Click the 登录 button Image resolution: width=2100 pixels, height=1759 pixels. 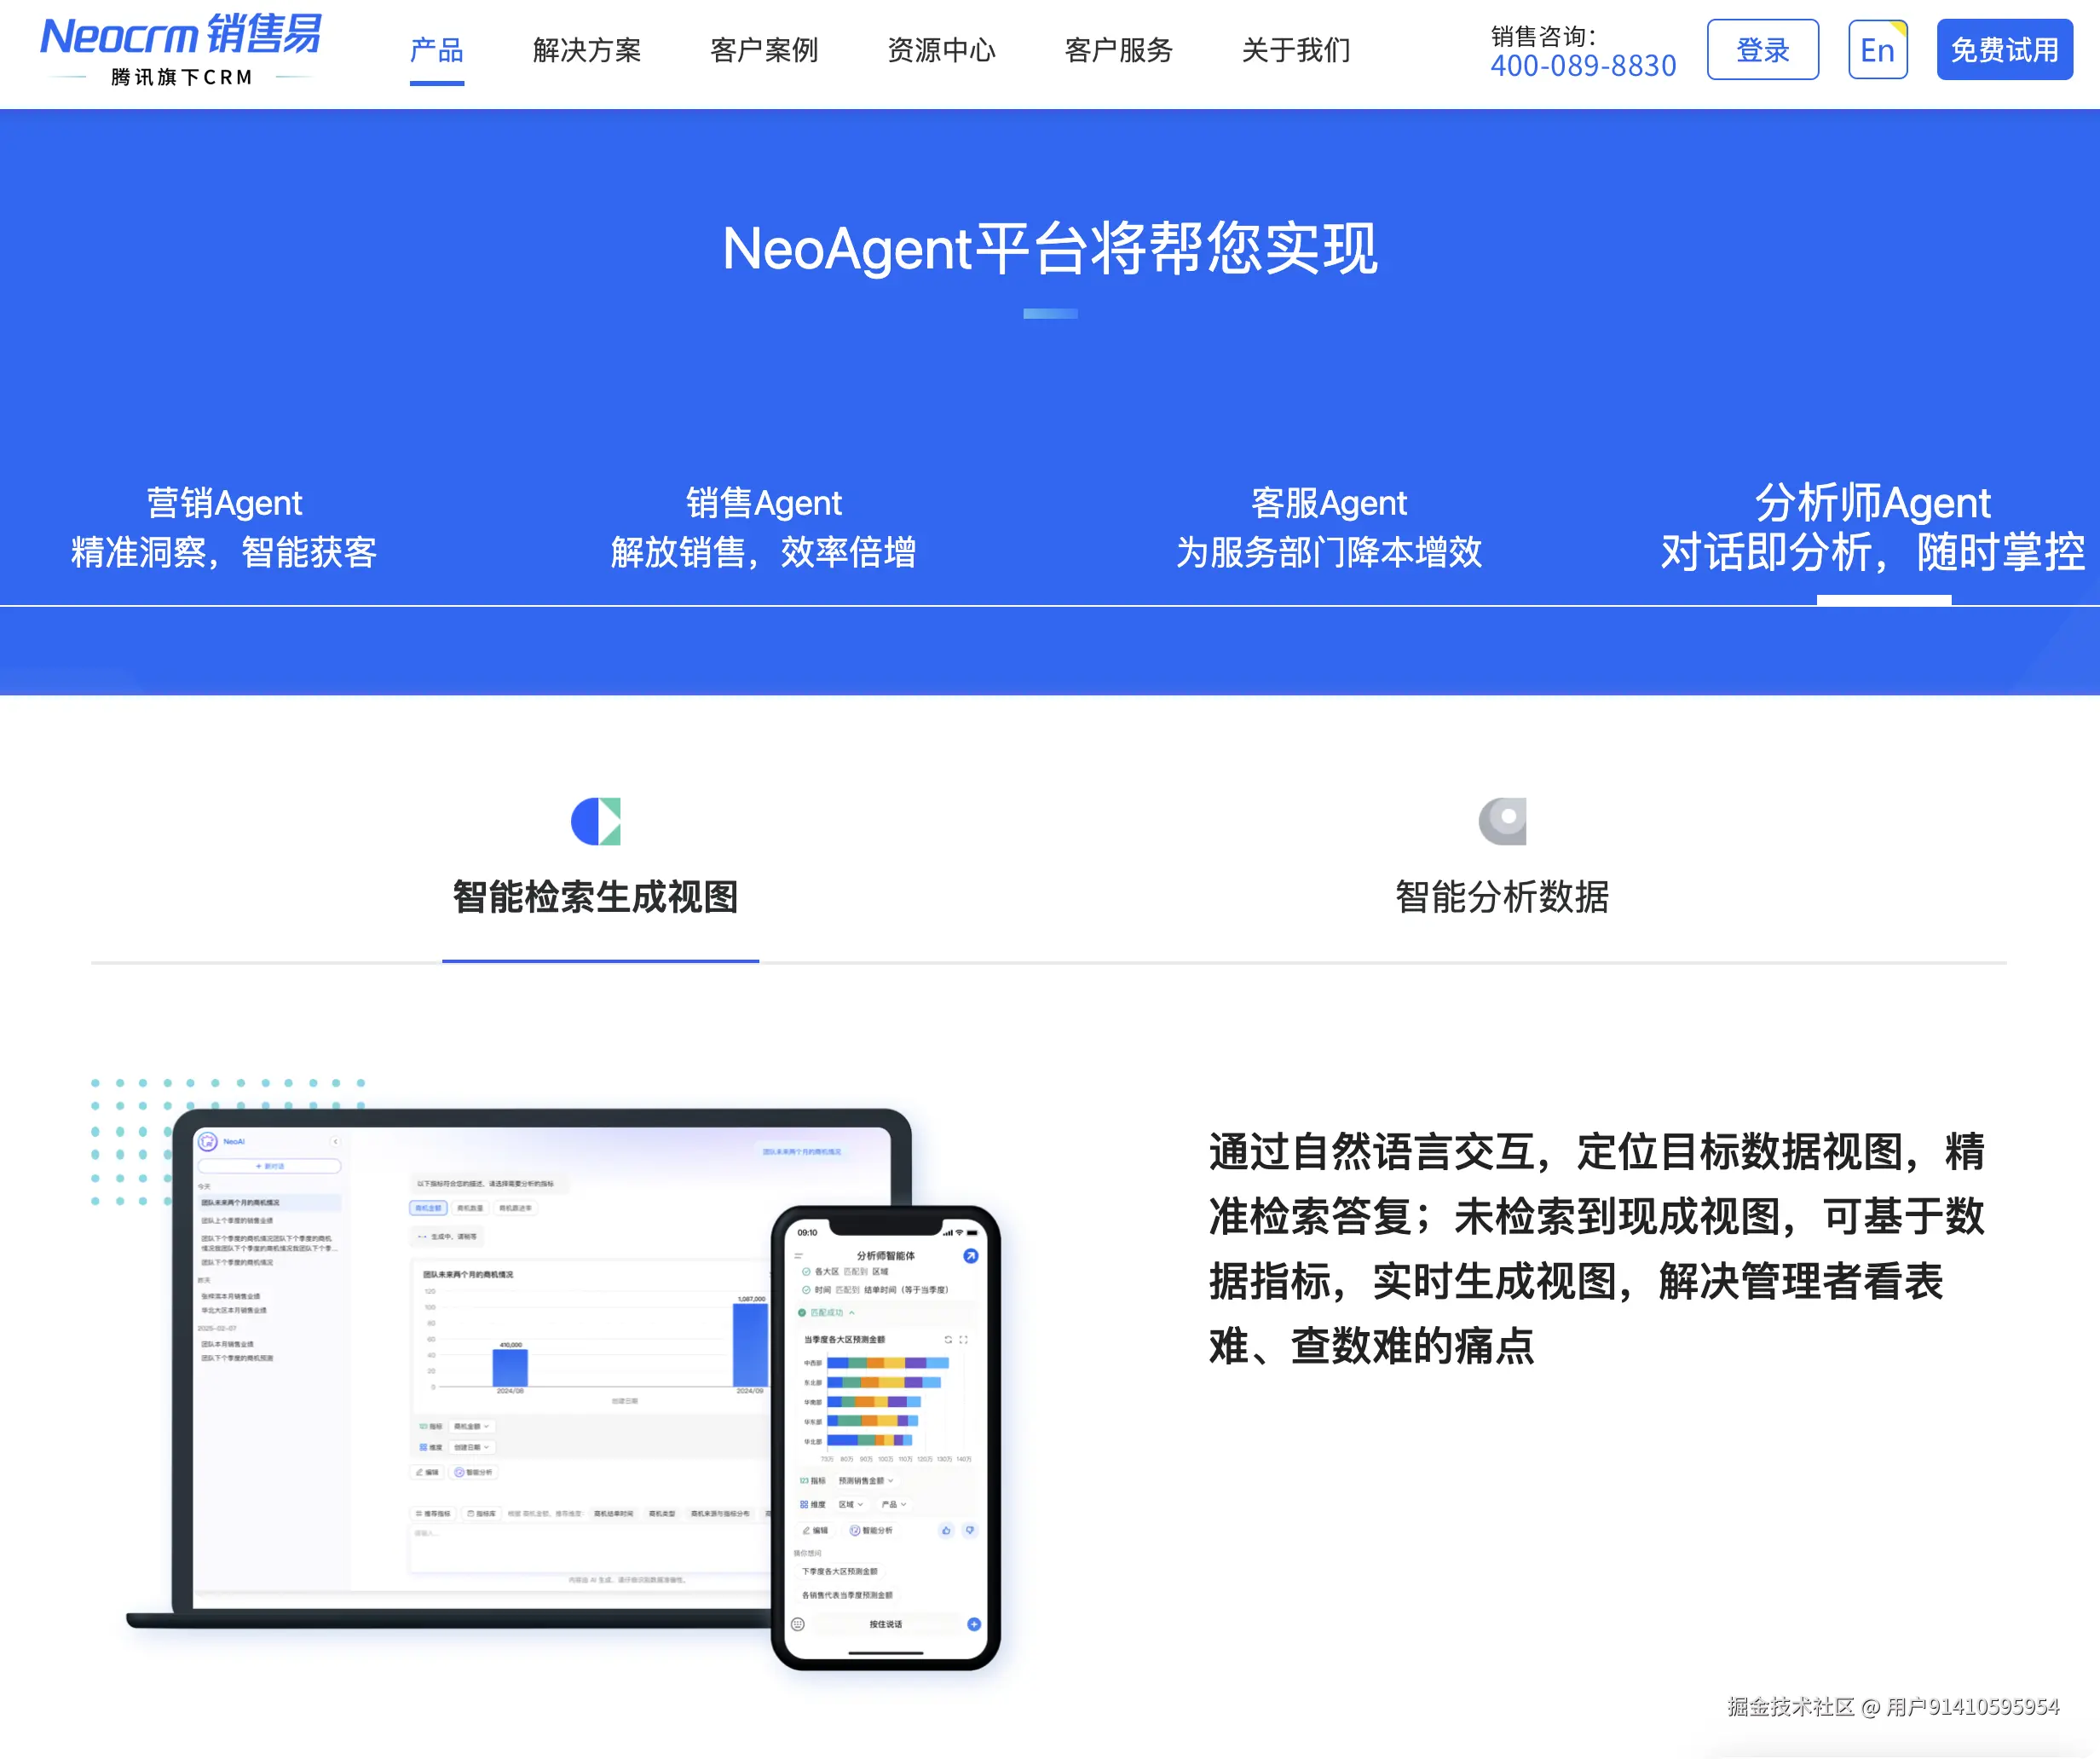(x=1762, y=49)
